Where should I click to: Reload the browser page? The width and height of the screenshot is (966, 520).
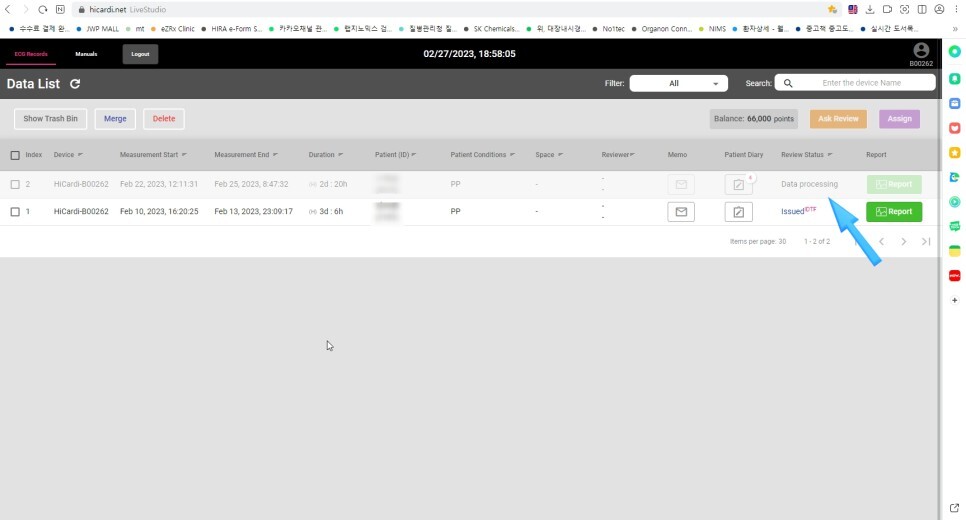pos(43,9)
